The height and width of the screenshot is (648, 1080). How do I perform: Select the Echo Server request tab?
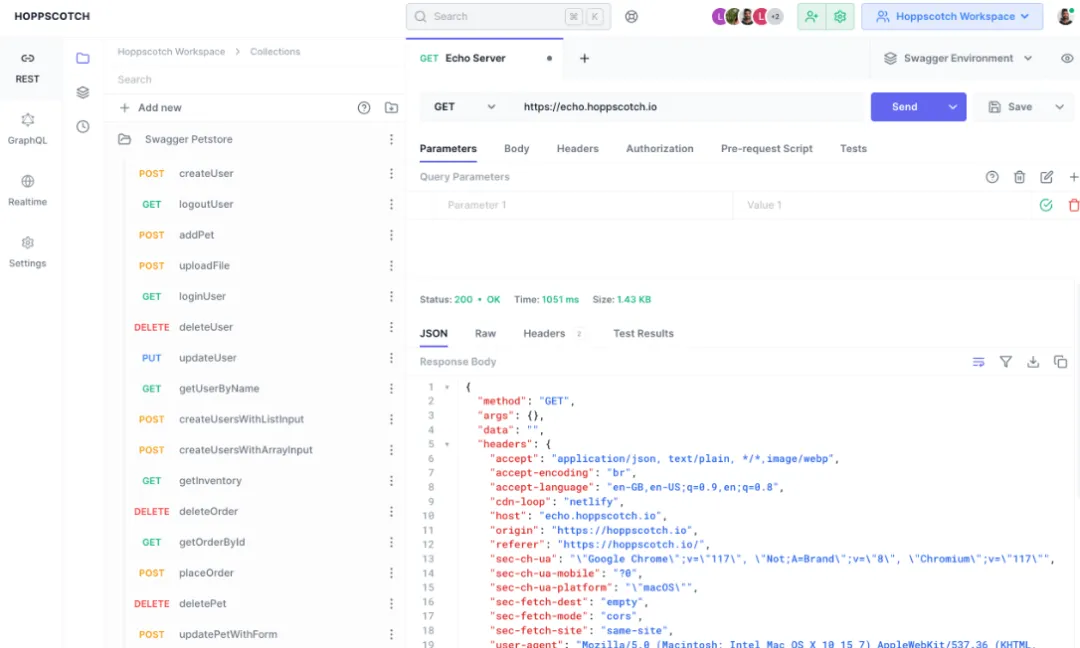click(484, 59)
